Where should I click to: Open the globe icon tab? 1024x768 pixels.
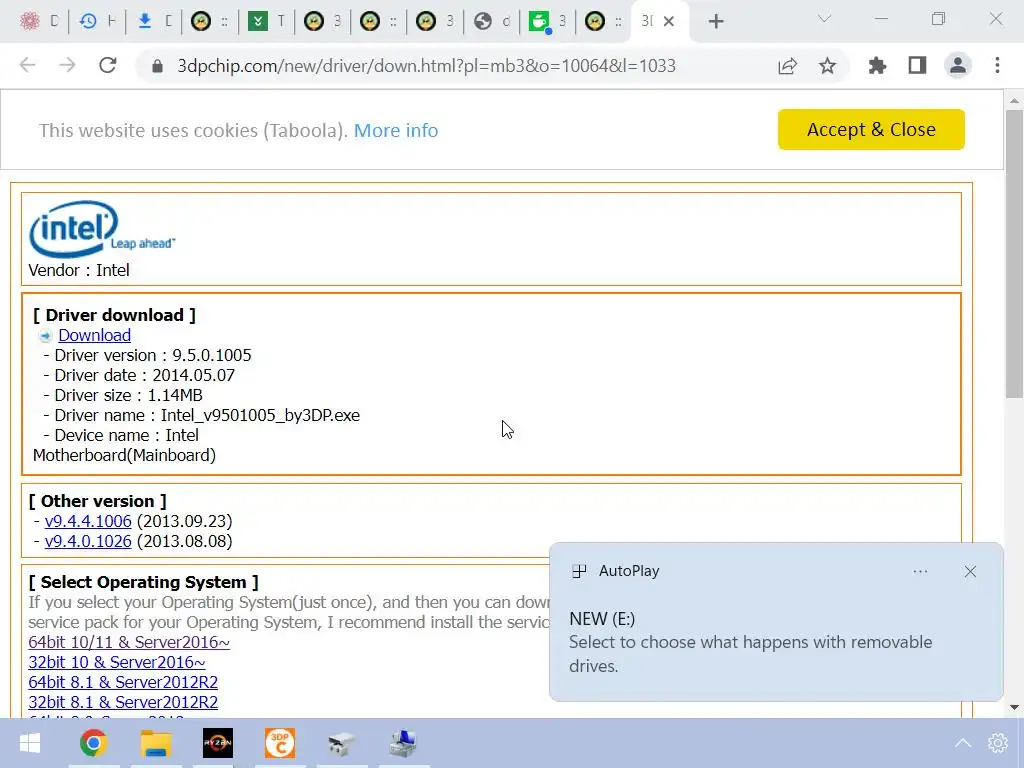pyautogui.click(x=483, y=22)
